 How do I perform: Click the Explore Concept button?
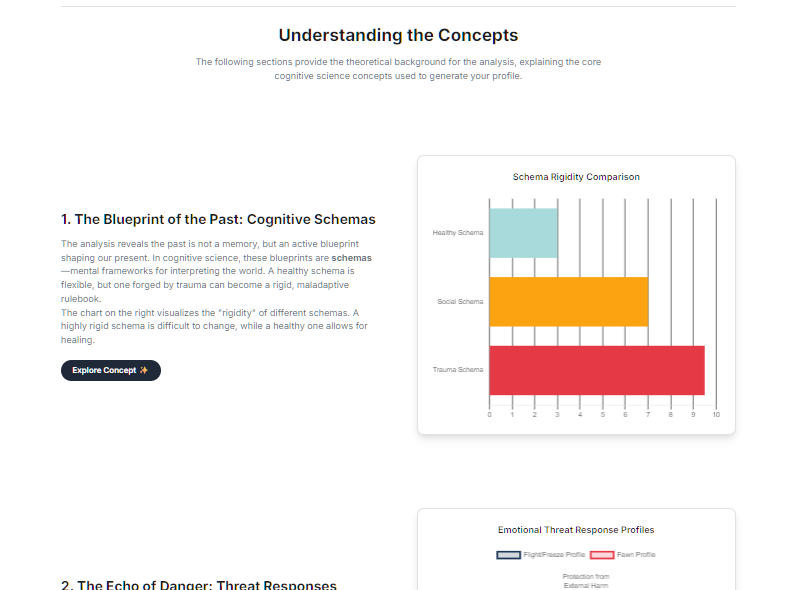[110, 370]
